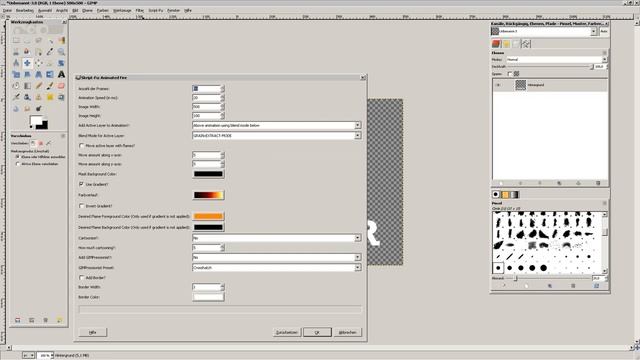The height and width of the screenshot is (360, 640).
Task: Uncheck the 'Use Gradient?' checkbox
Action: 81,184
